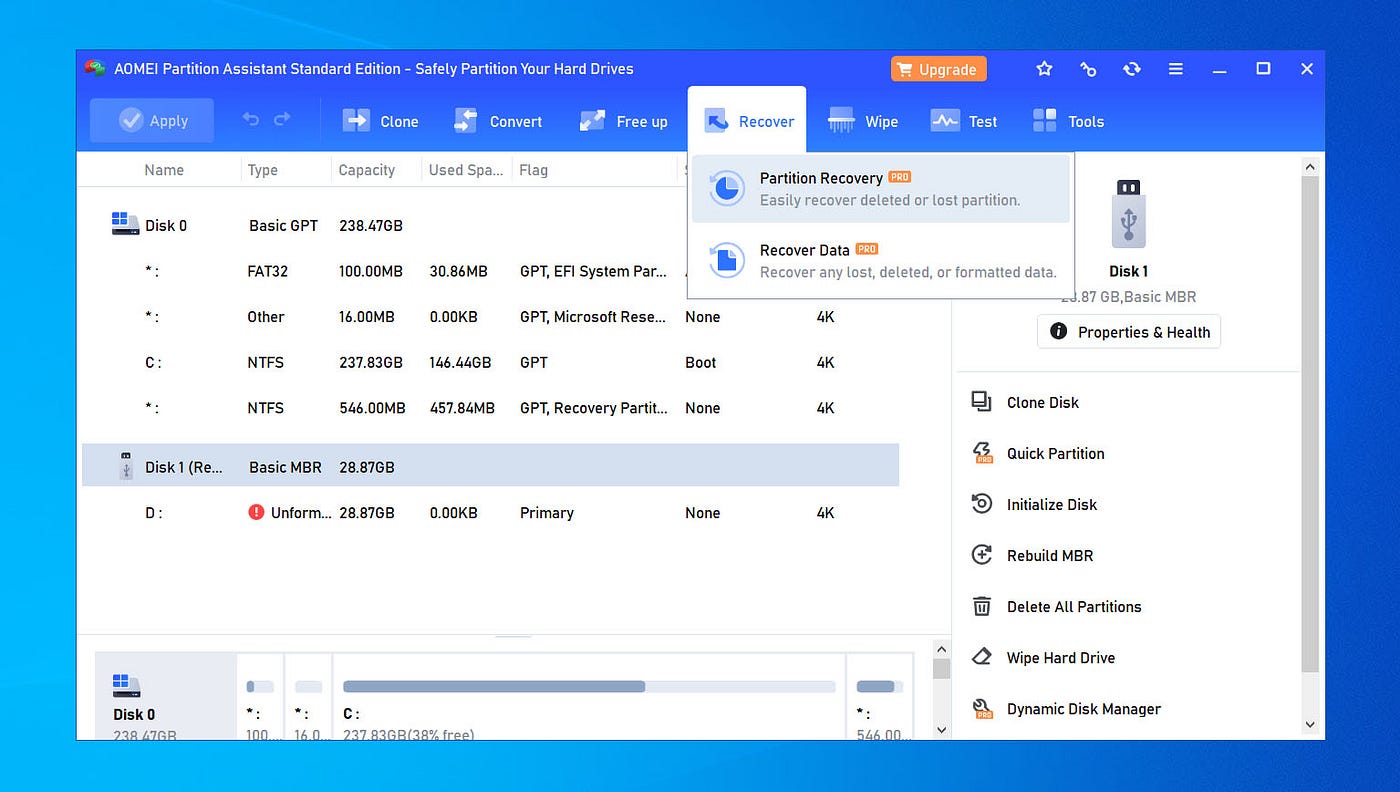Open the Tools toolbar menu

(x=1068, y=121)
